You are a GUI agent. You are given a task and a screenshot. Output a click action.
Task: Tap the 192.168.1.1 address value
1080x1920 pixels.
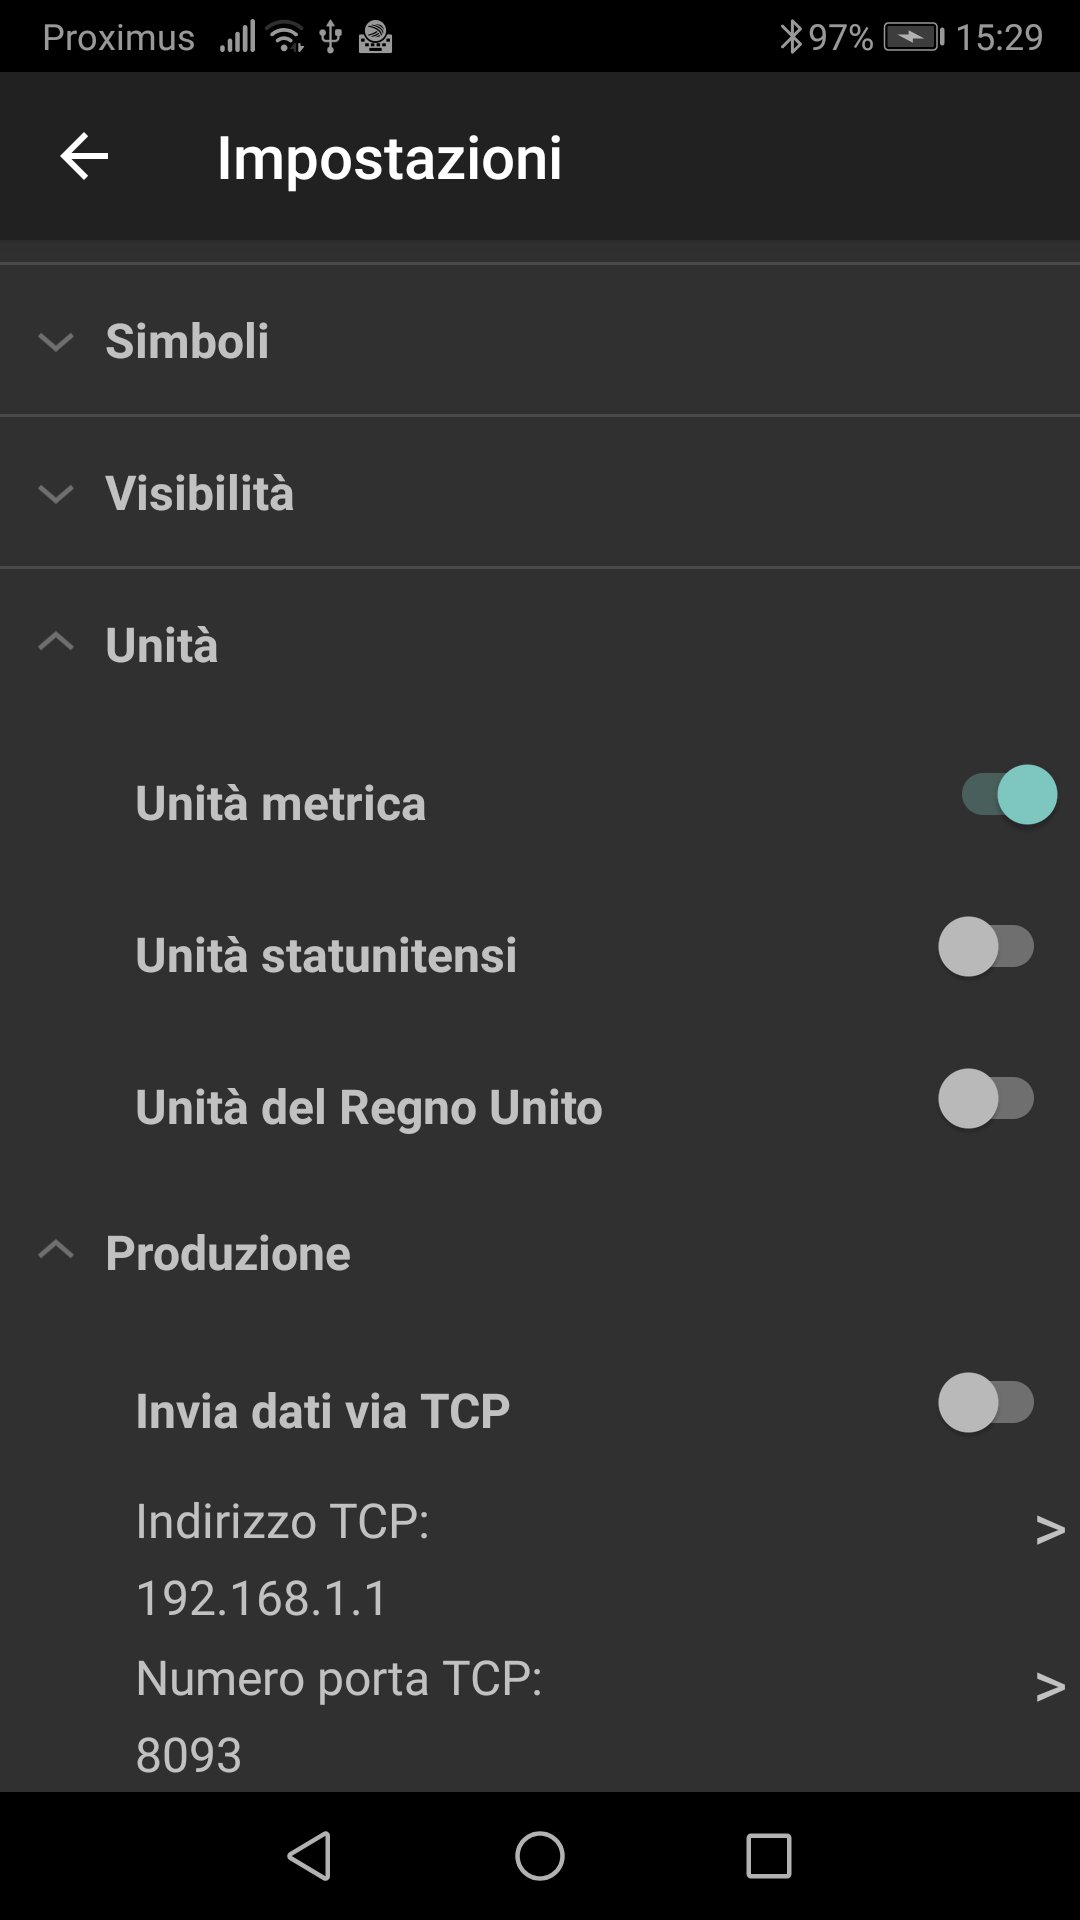(262, 1598)
